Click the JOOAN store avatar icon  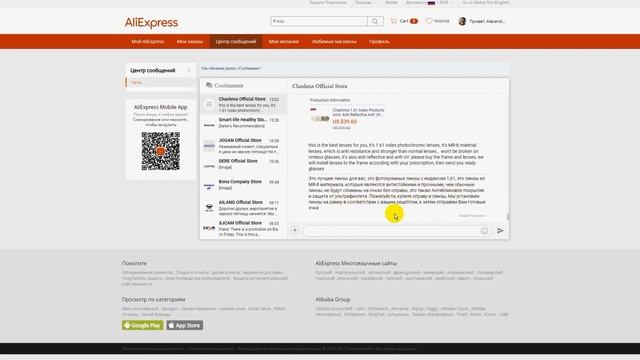tap(209, 146)
